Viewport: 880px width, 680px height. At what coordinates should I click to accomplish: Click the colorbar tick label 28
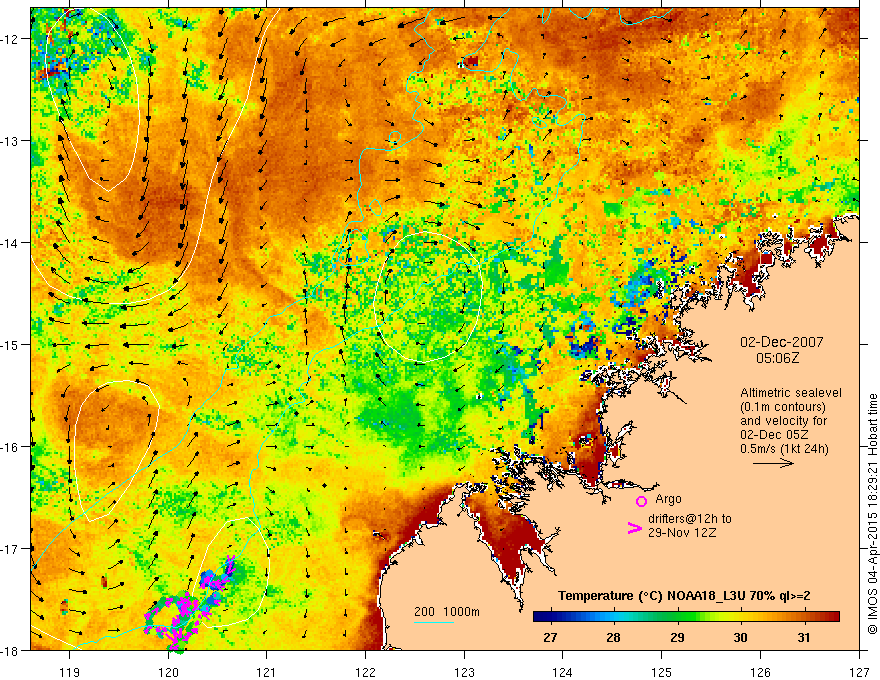[613, 637]
